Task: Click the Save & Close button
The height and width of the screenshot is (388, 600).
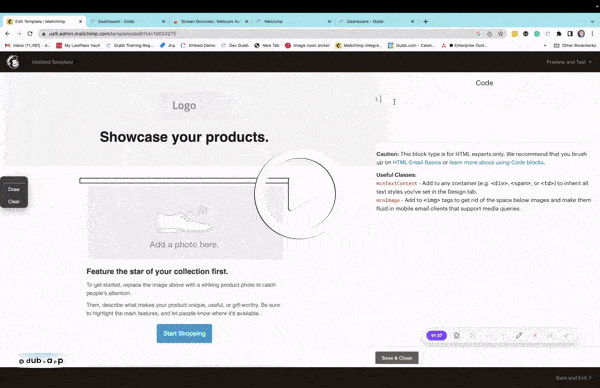Action: click(x=397, y=358)
